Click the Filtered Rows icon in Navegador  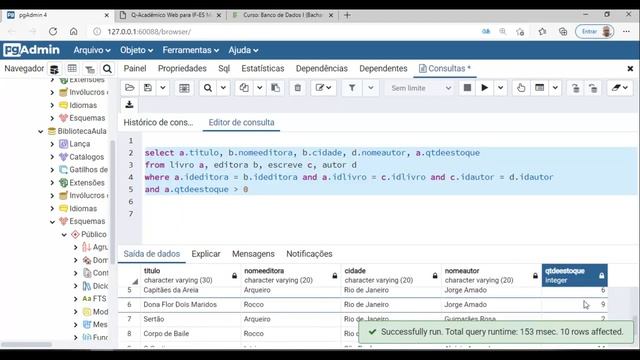pos(90,69)
